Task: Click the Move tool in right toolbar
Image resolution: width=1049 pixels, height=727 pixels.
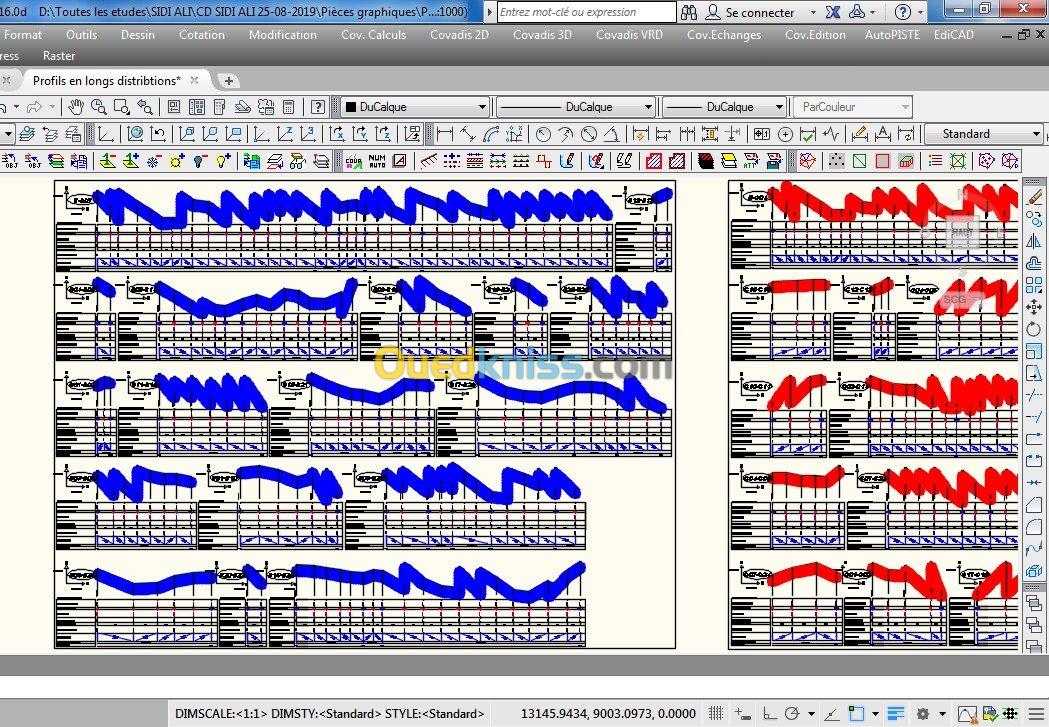Action: 1034,307
